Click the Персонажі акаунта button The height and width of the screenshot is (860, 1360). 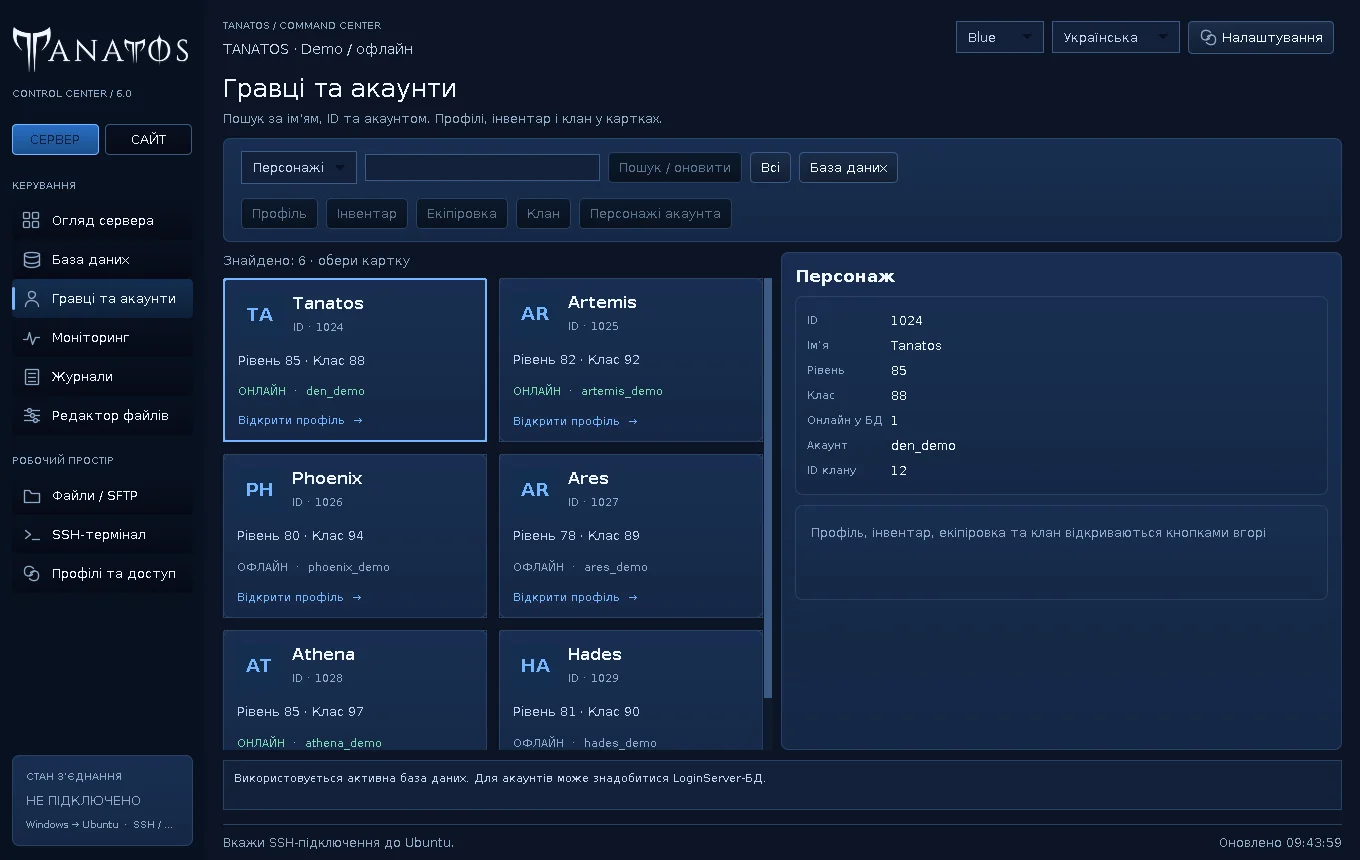[x=655, y=213]
